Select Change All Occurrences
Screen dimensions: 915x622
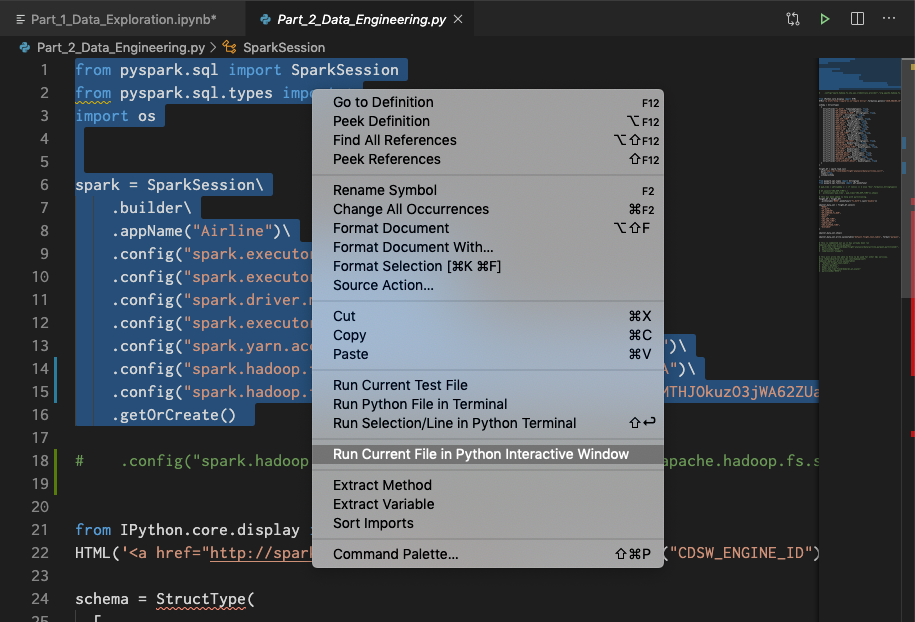coord(488,209)
